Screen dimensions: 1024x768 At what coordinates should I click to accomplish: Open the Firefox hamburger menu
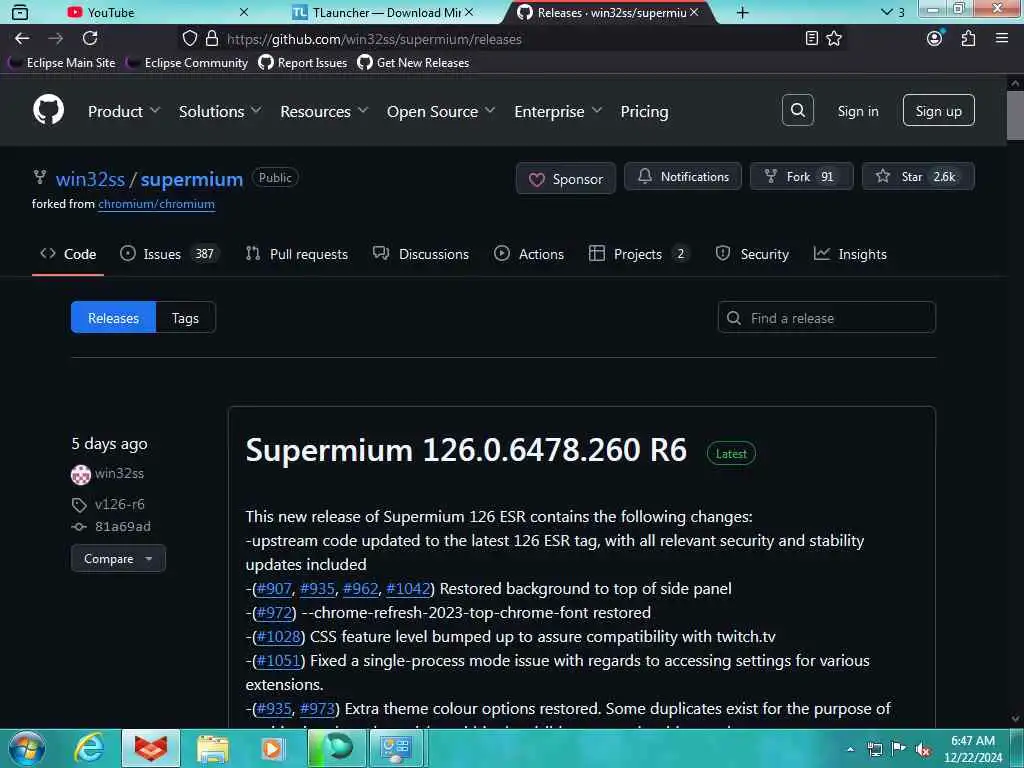pyautogui.click(x=1002, y=39)
